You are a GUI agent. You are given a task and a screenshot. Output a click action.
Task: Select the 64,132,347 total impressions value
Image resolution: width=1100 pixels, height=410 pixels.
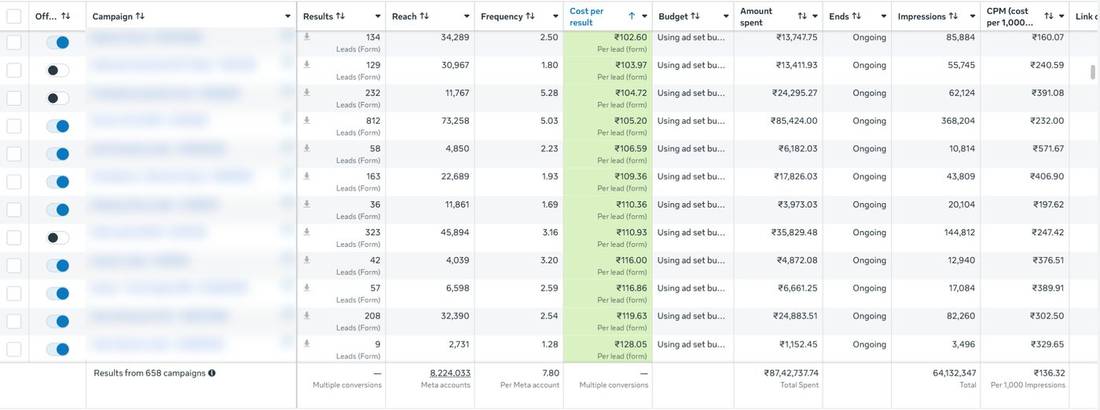[x=954, y=373]
